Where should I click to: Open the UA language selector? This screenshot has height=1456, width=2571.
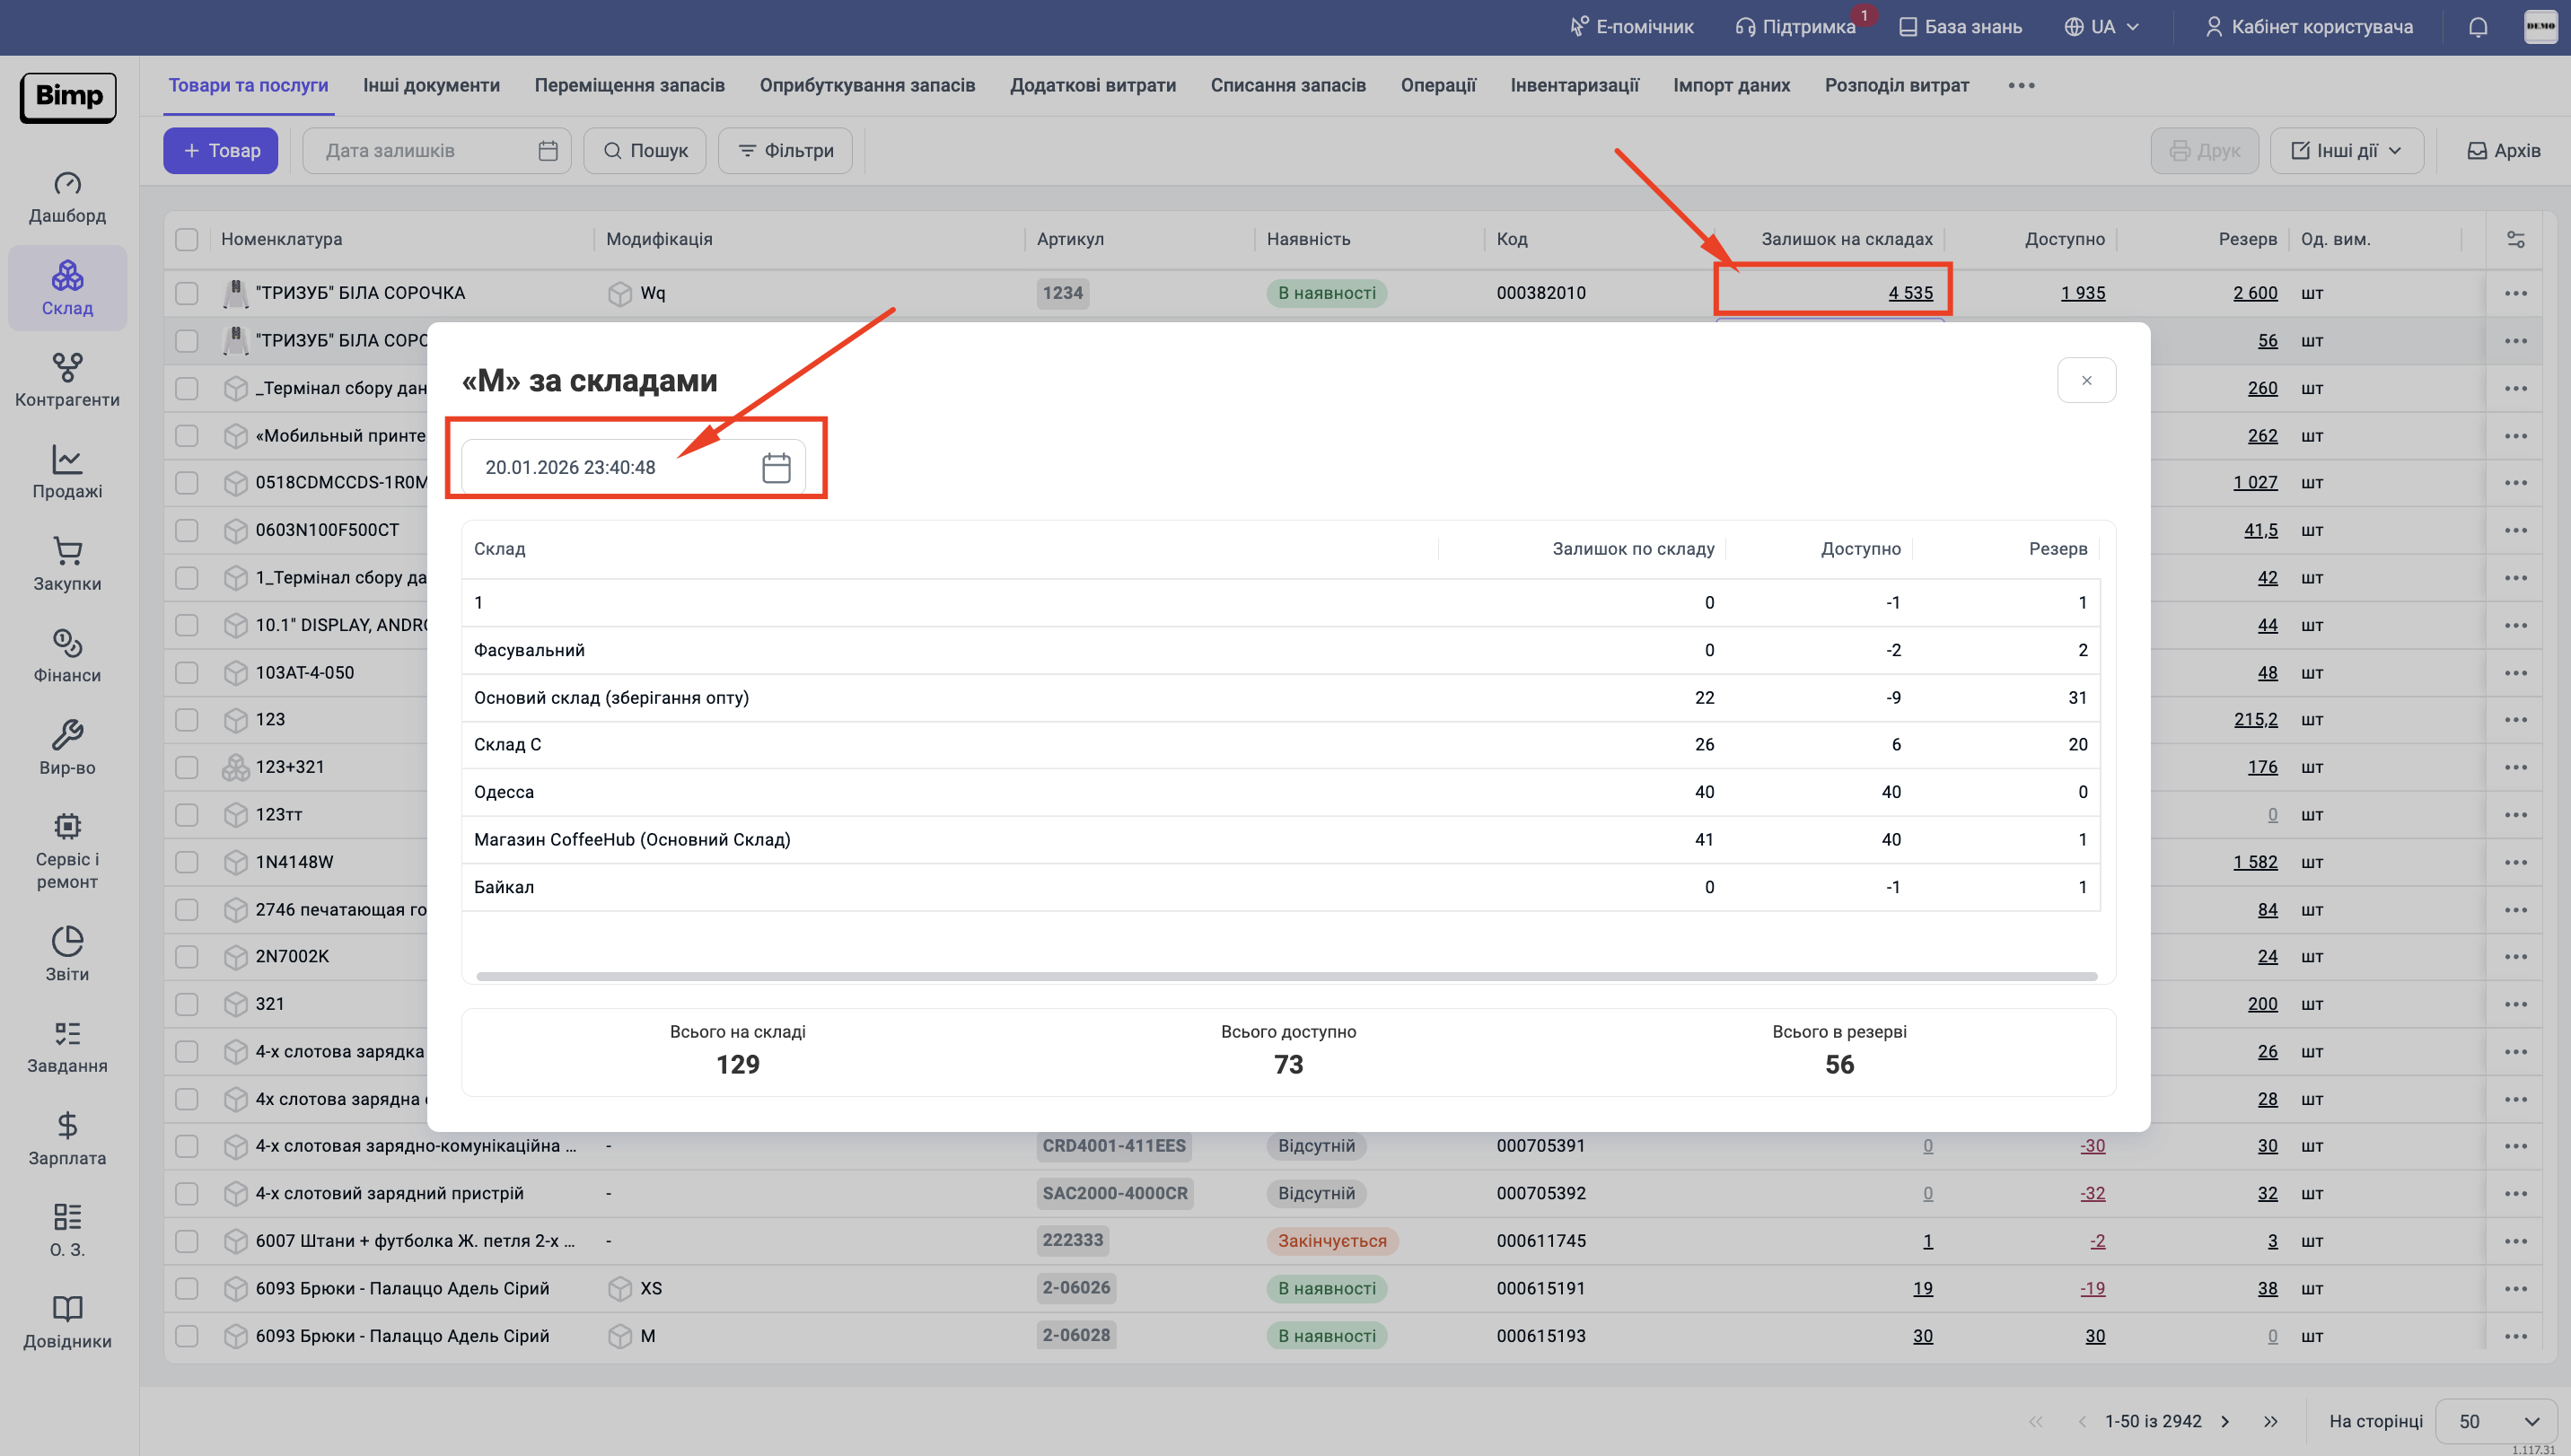click(2102, 27)
